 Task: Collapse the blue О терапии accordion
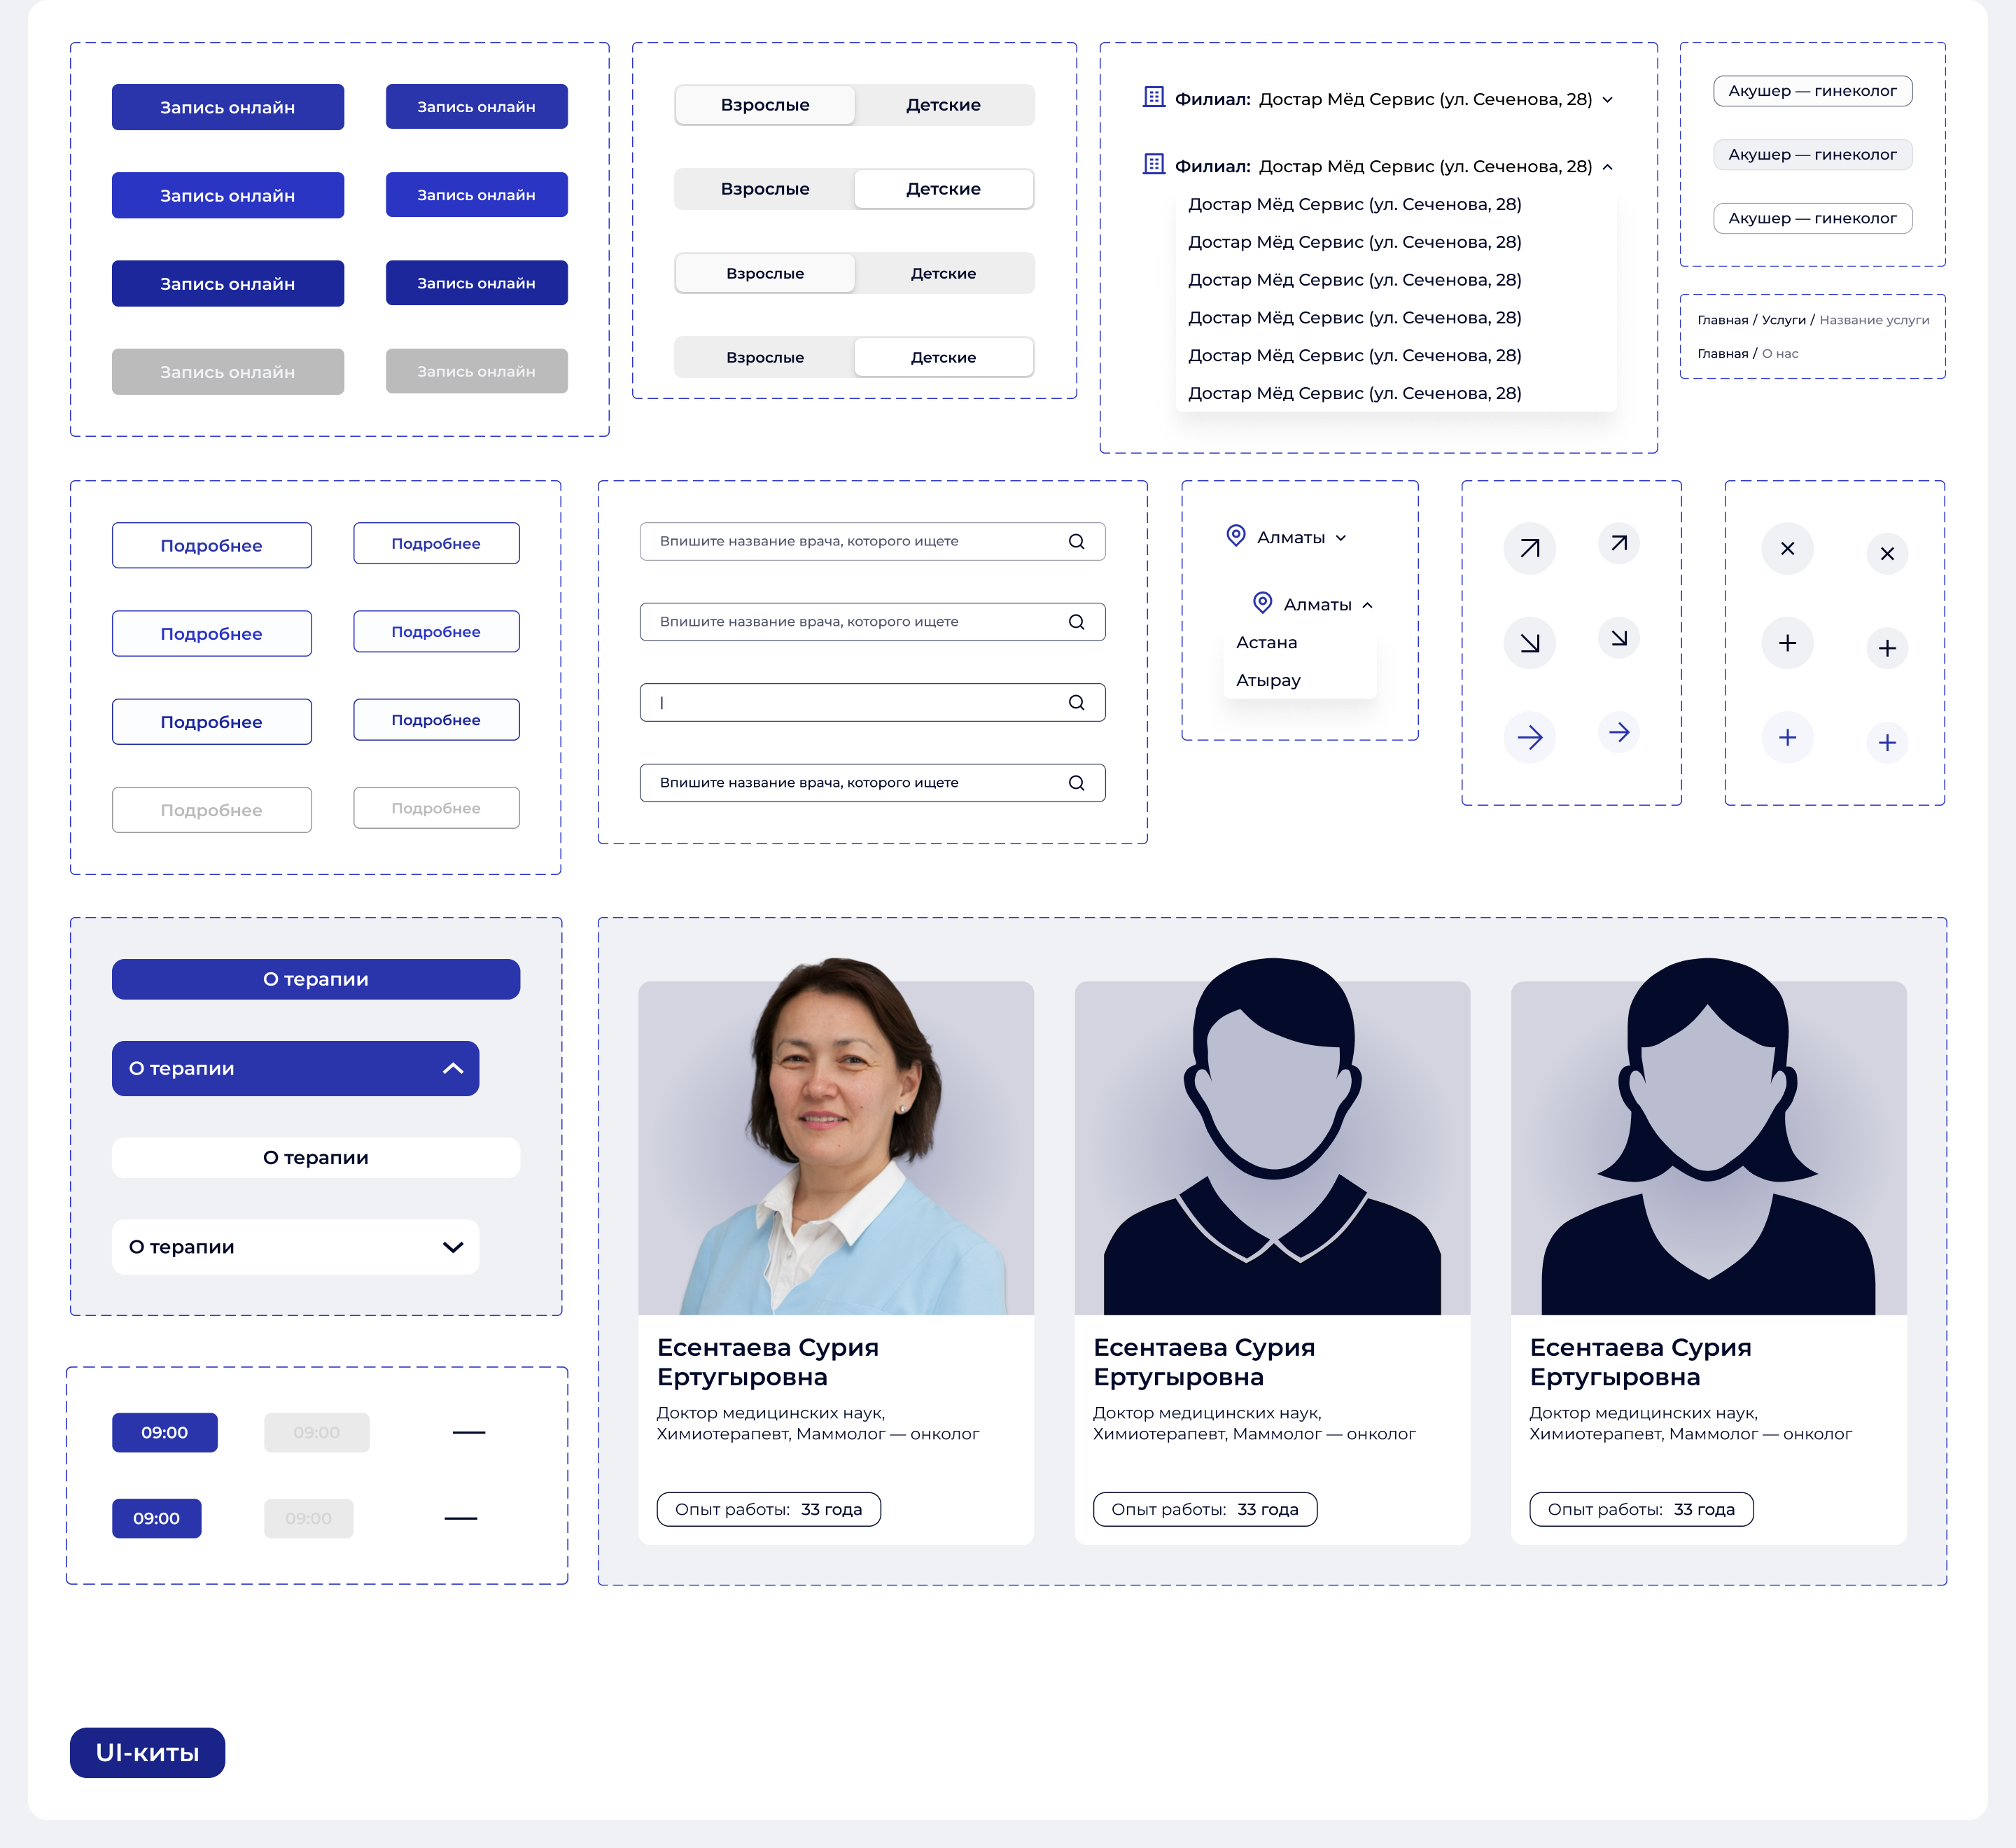[452, 1068]
